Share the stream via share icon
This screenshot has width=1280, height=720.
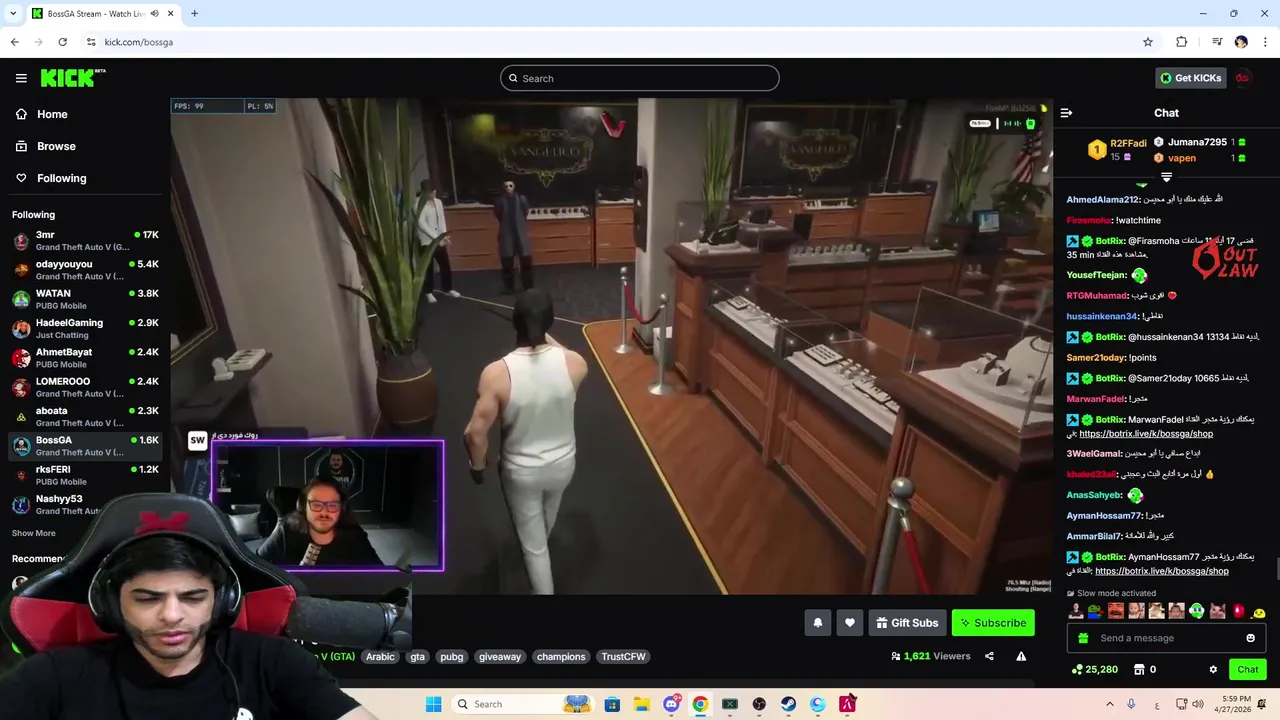989,656
